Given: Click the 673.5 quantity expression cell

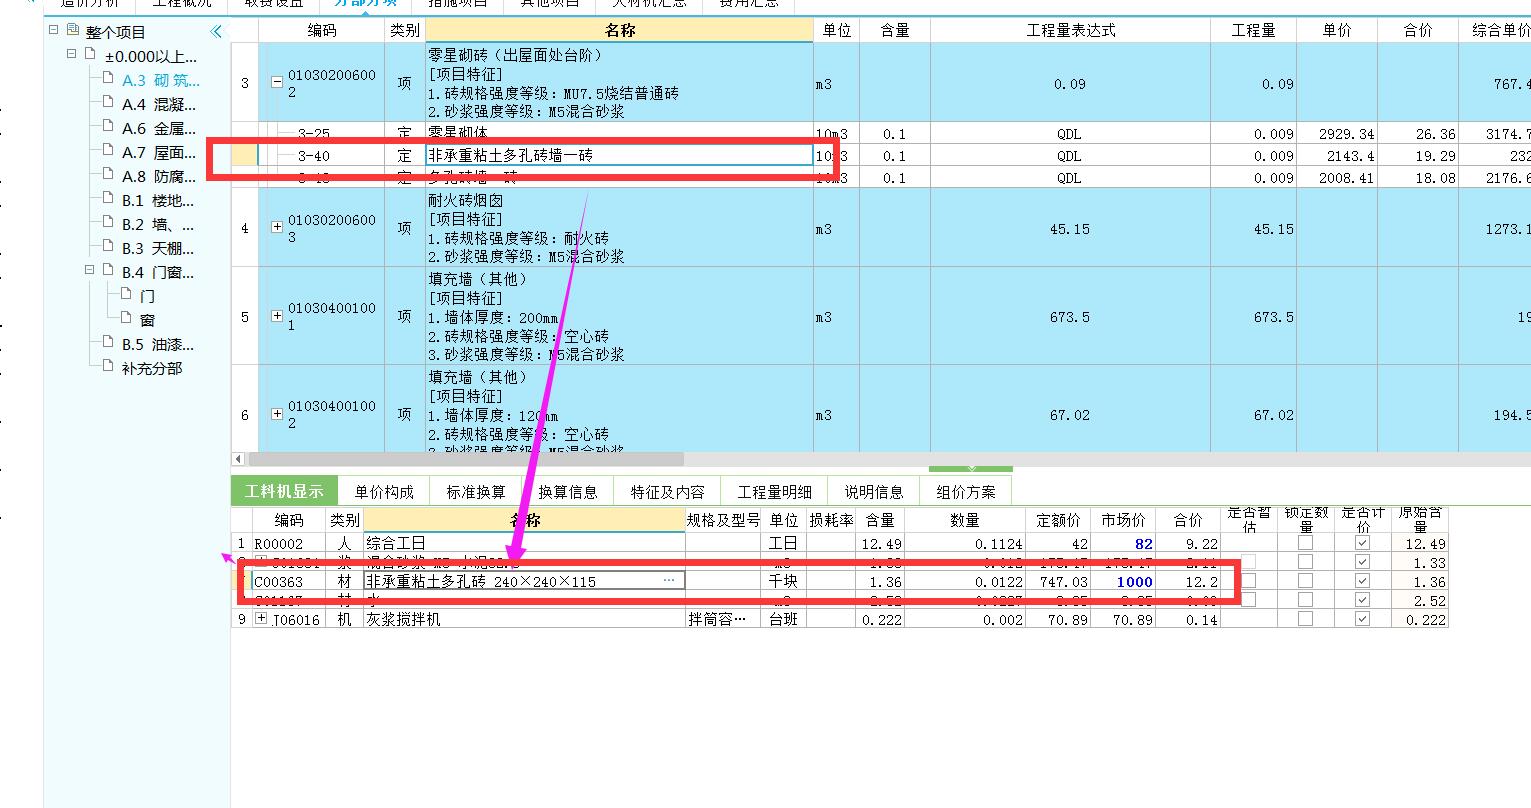Looking at the screenshot, I should point(1070,316).
